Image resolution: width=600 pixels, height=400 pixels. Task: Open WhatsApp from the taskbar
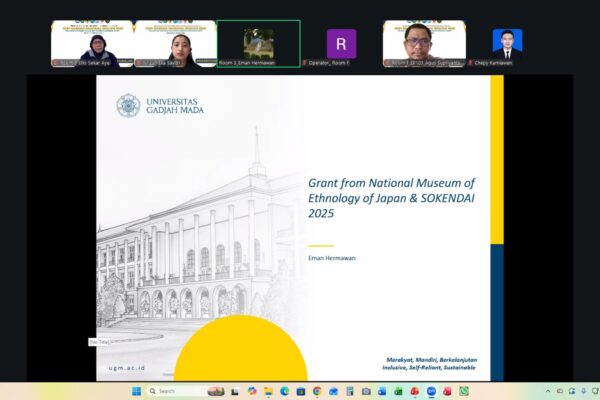point(464,391)
